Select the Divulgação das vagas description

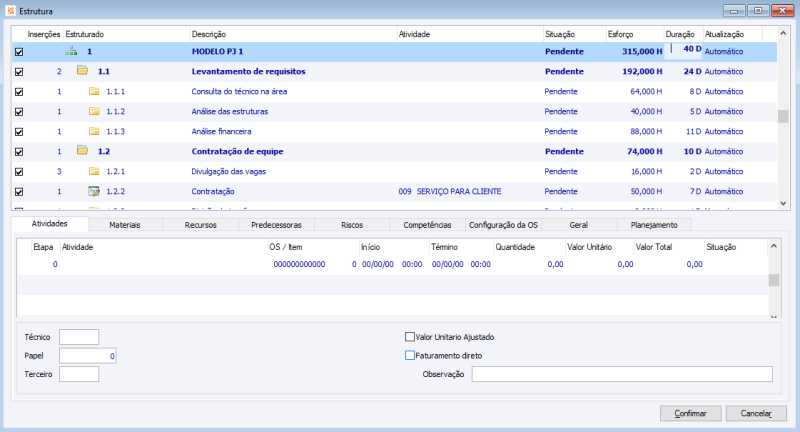(x=229, y=171)
